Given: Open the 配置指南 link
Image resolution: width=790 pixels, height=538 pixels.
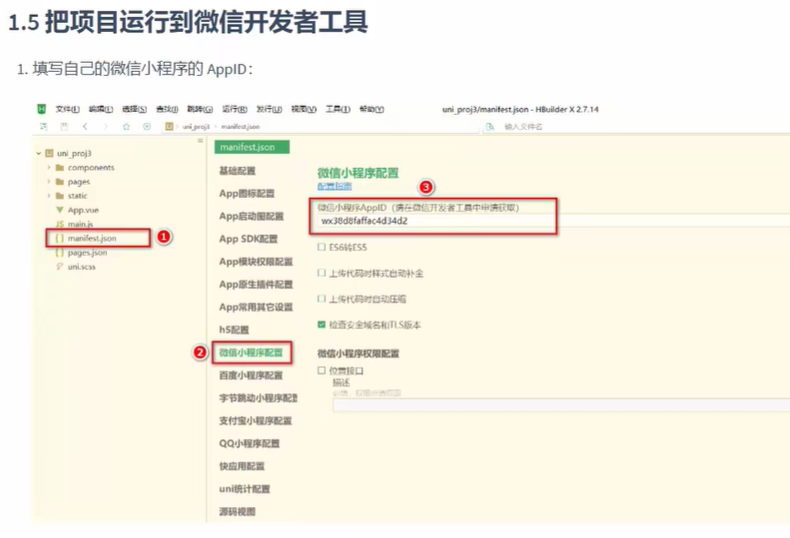Looking at the screenshot, I should pos(335,186).
